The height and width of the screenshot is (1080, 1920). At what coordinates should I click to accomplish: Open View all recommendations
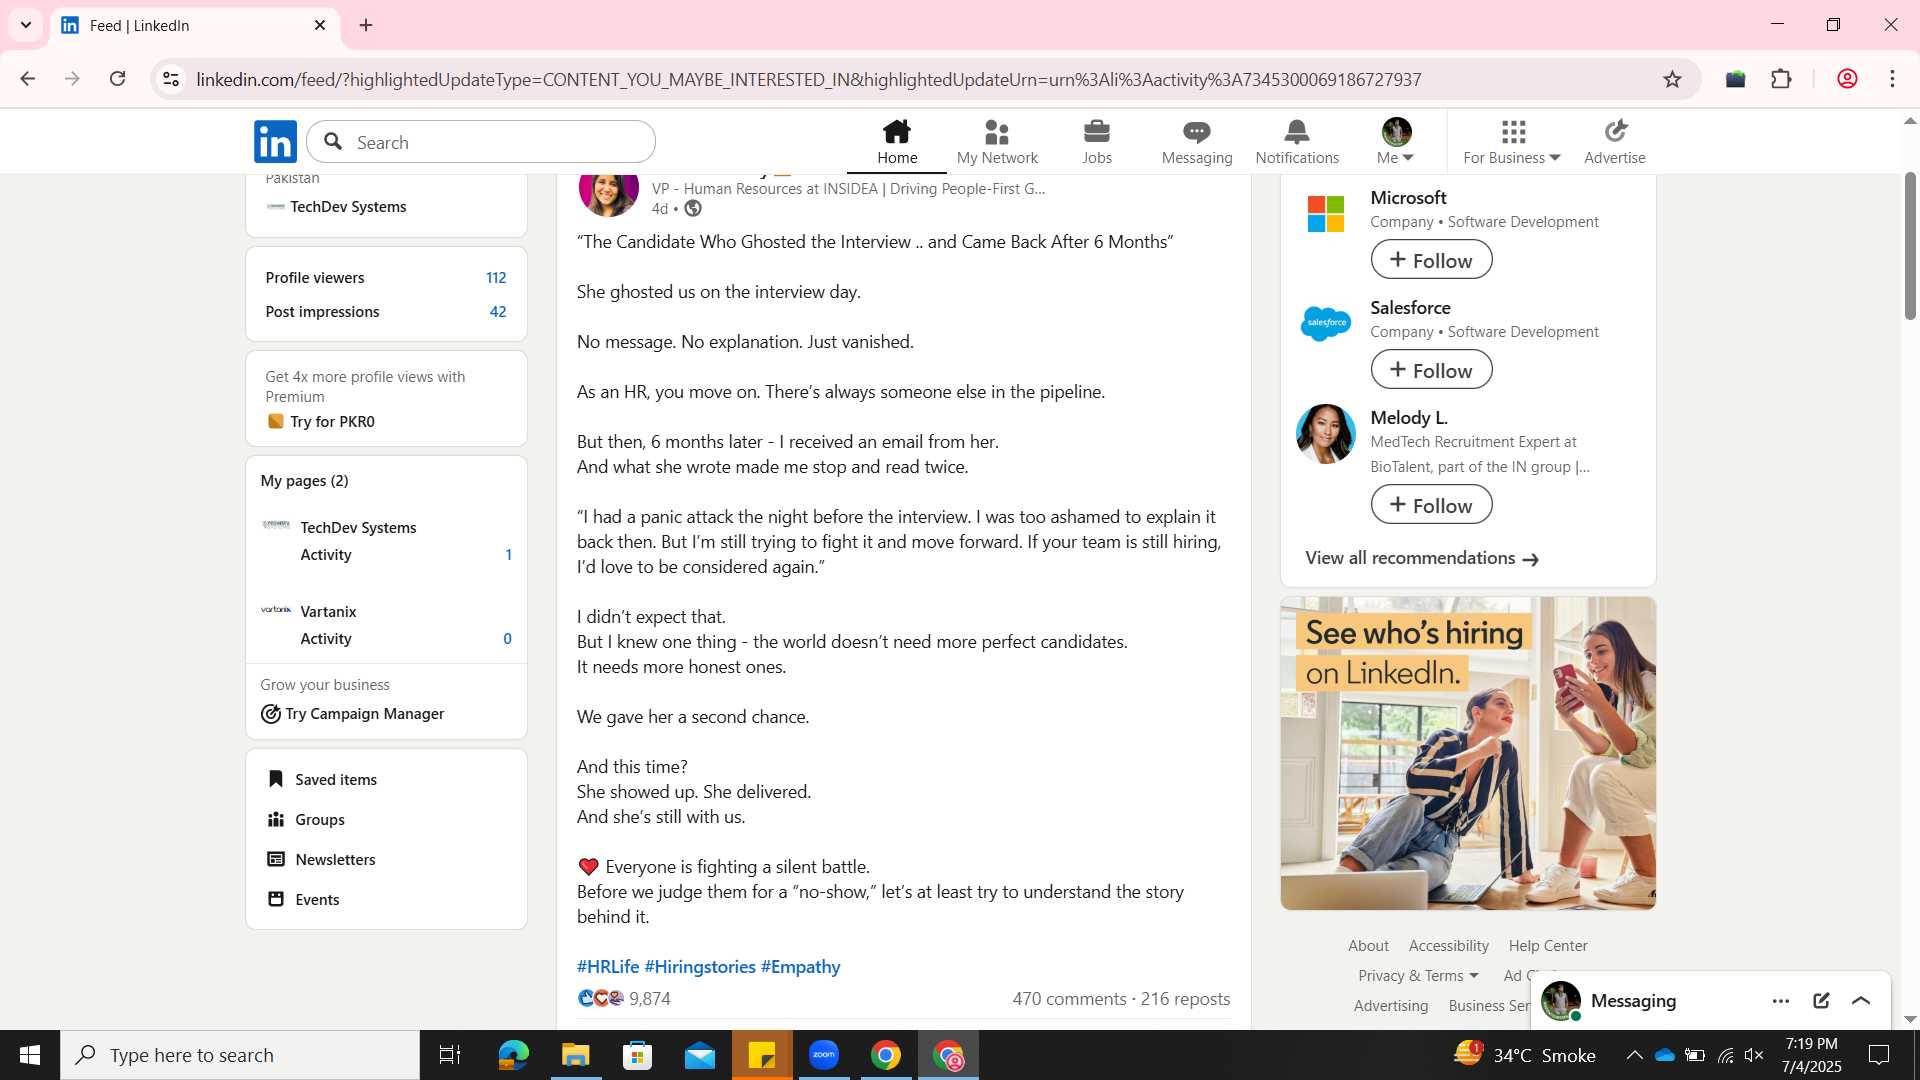1421,558
